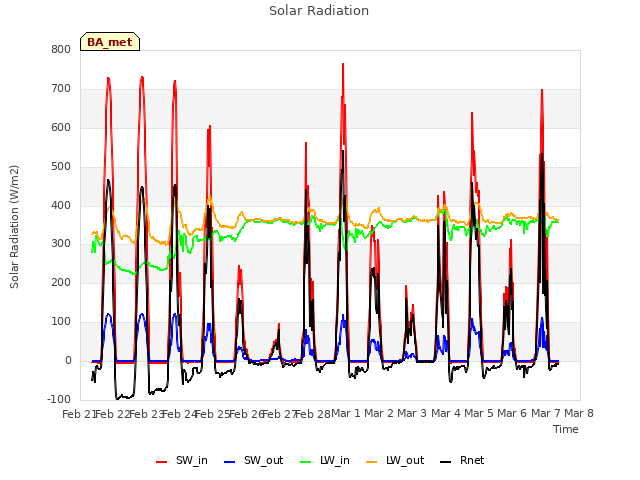Click the LW_out legend label
Viewport: 640px width, 480px height.
point(405,460)
